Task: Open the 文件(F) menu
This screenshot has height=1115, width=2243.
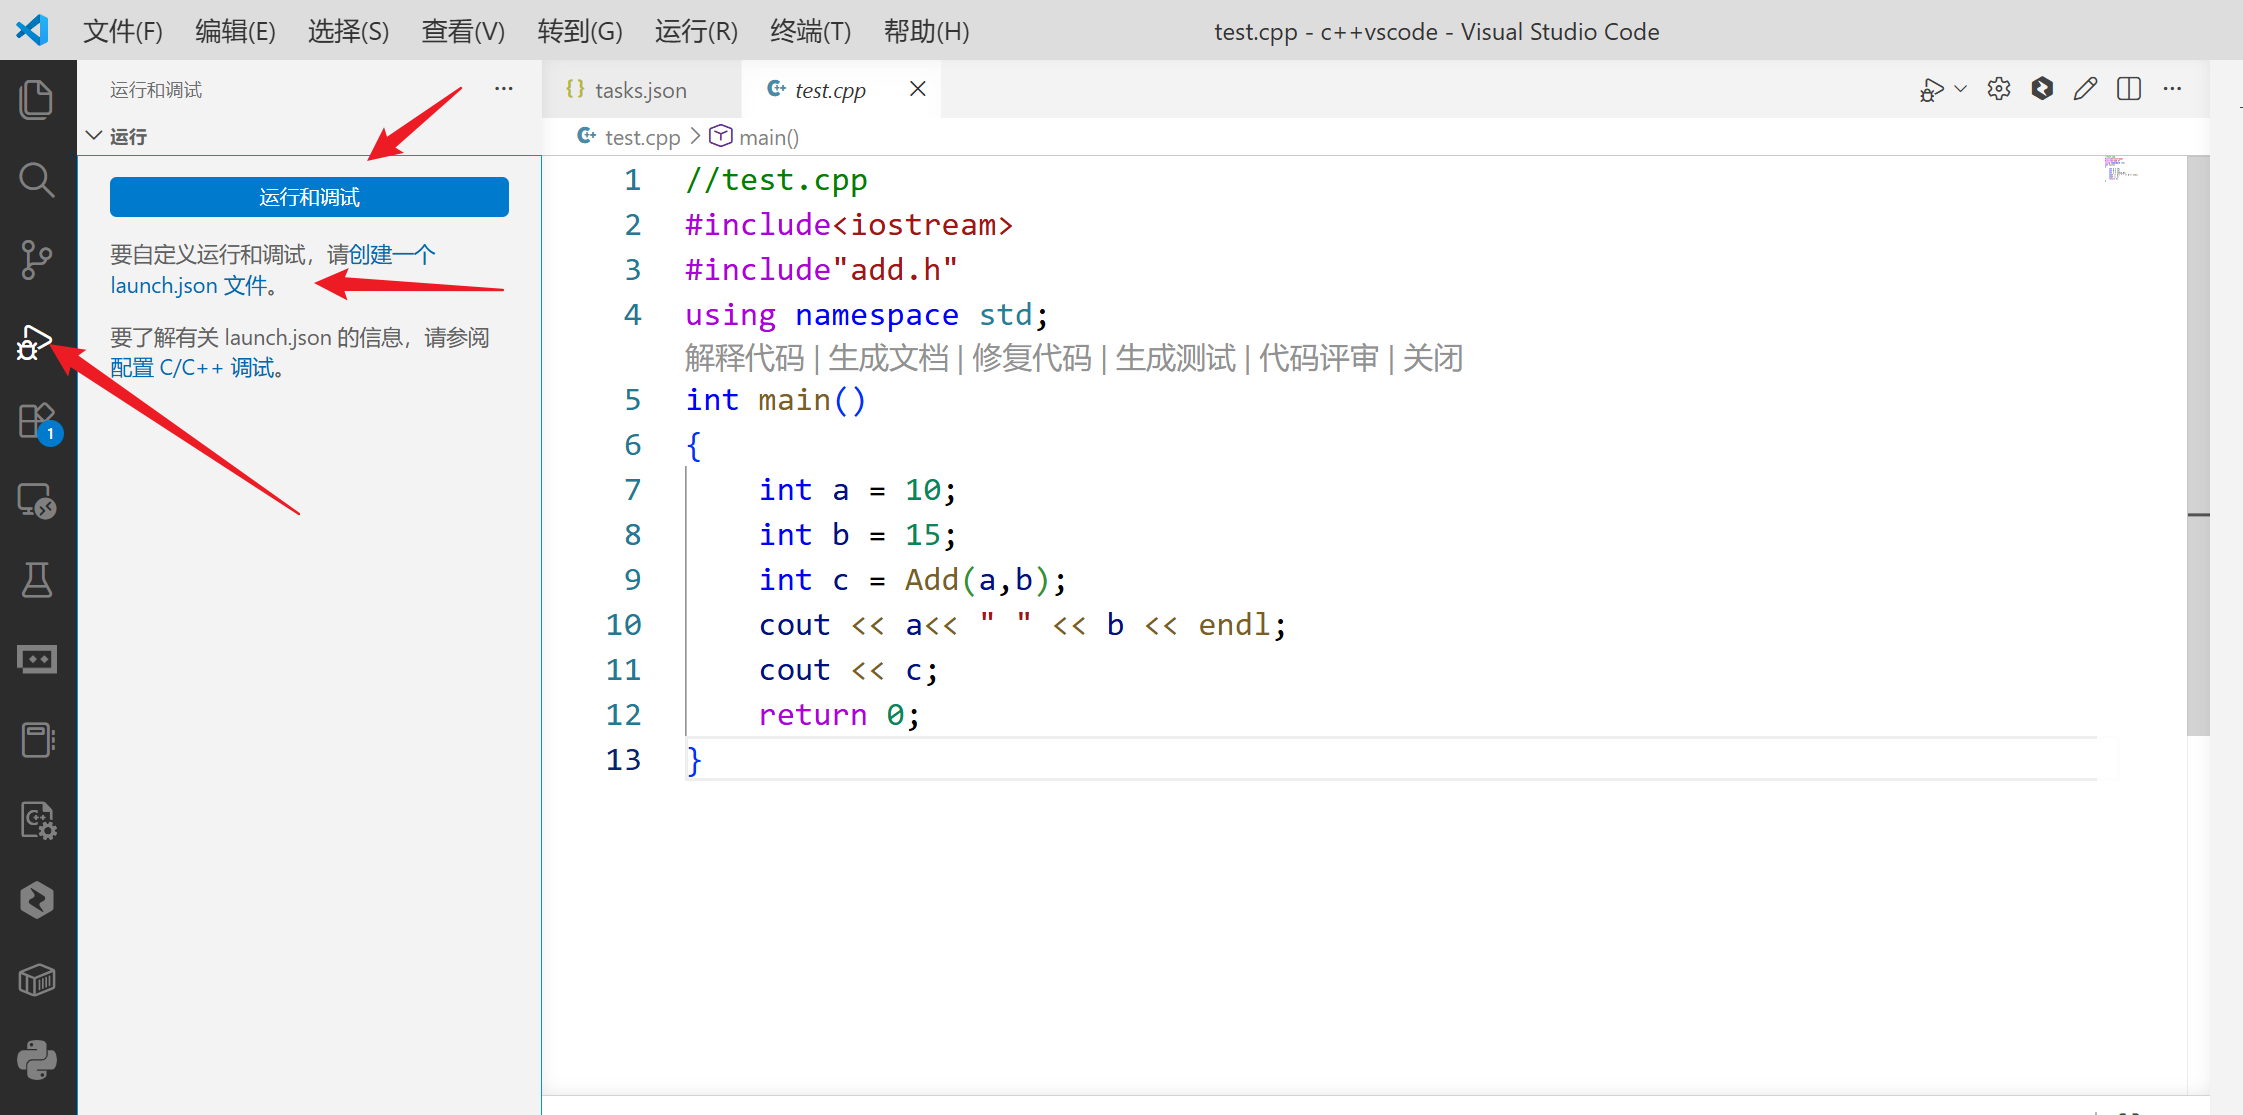Action: tap(122, 31)
